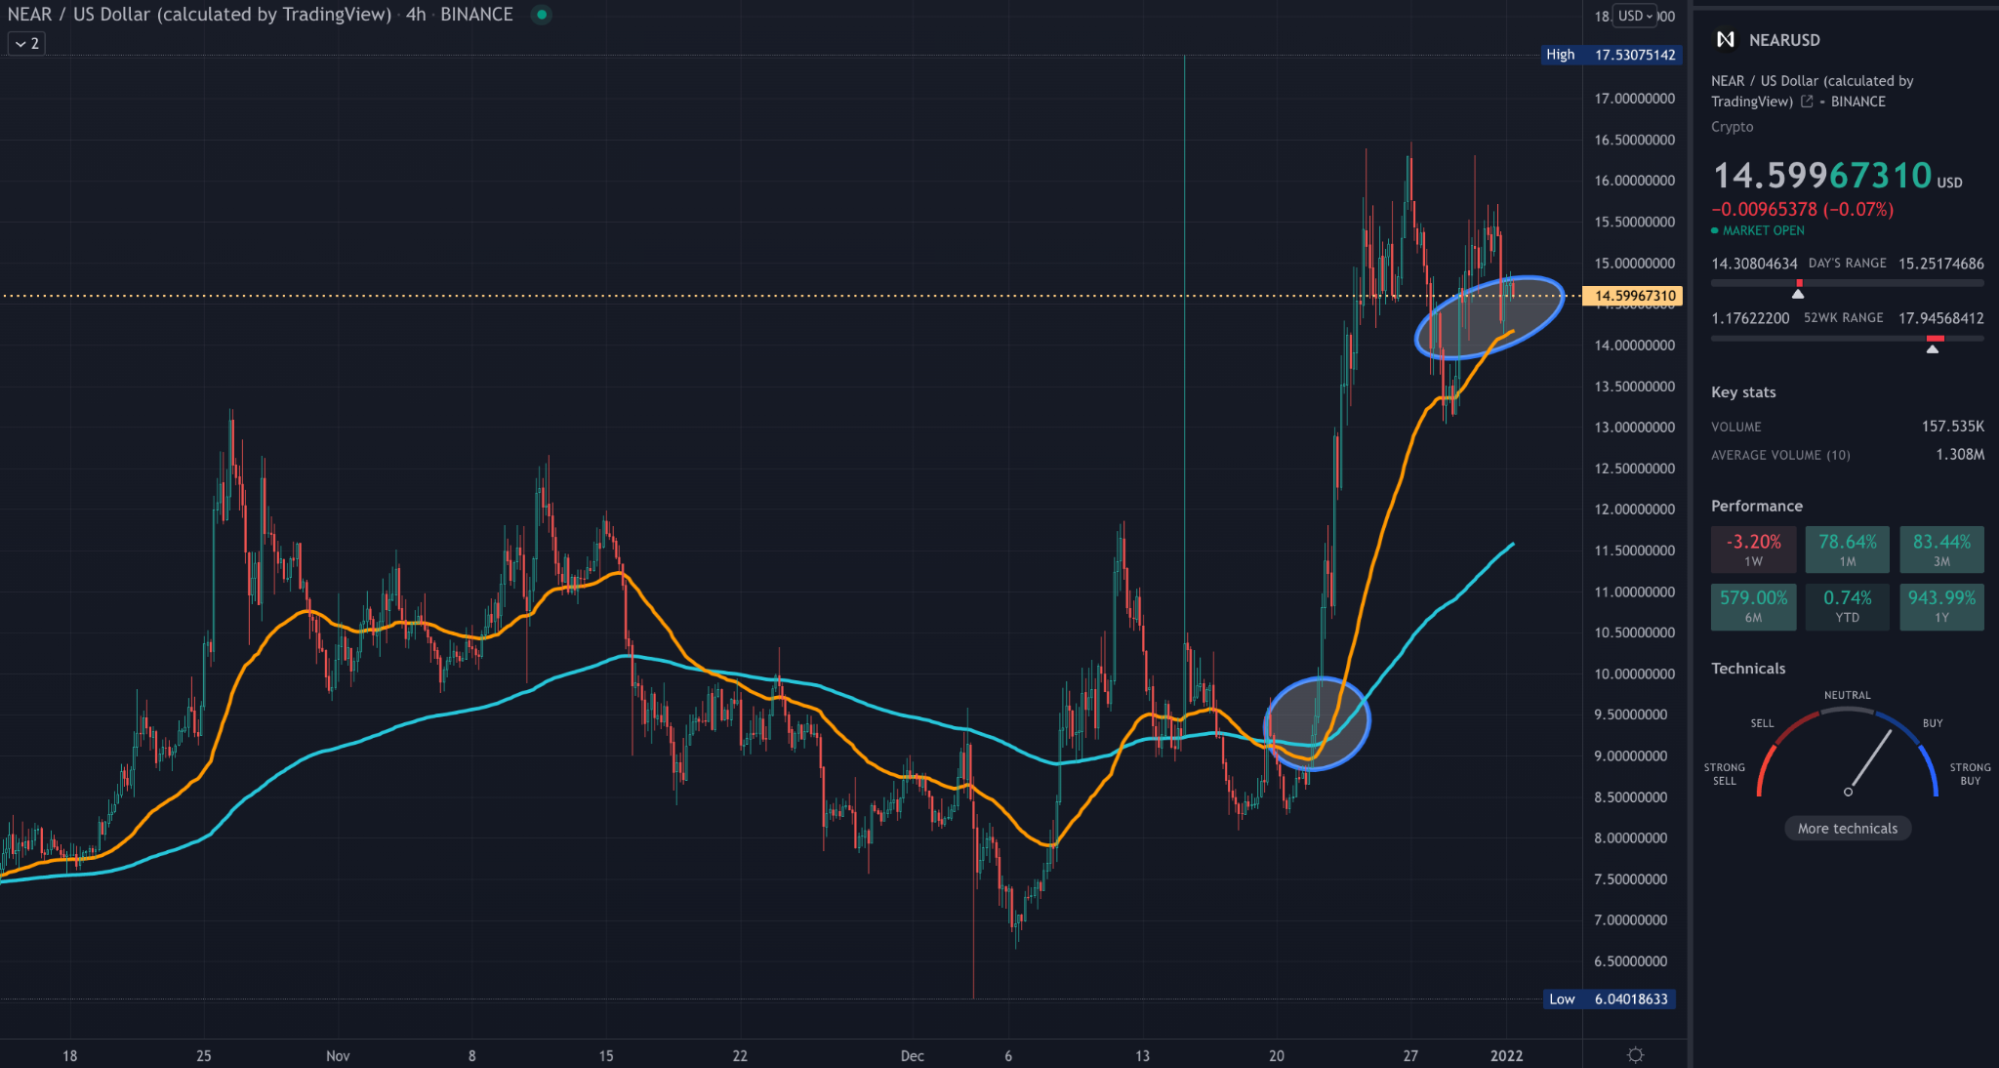Open external link icon beside TradingView
Viewport: 1999px width, 1068px height.
1807,101
